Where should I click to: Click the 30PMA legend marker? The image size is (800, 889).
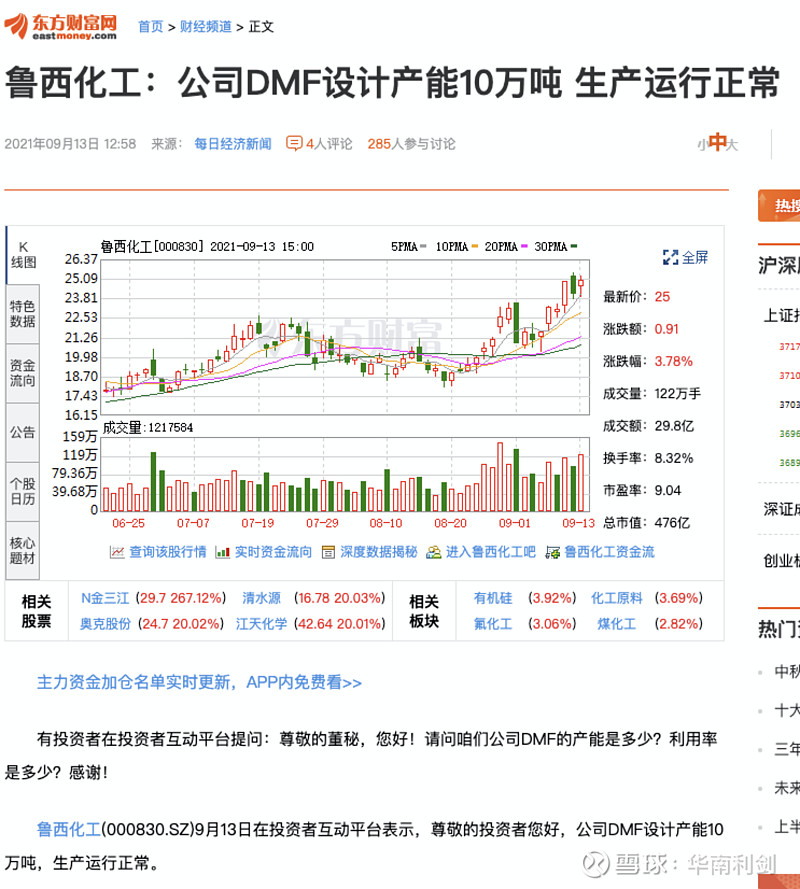pos(574,246)
